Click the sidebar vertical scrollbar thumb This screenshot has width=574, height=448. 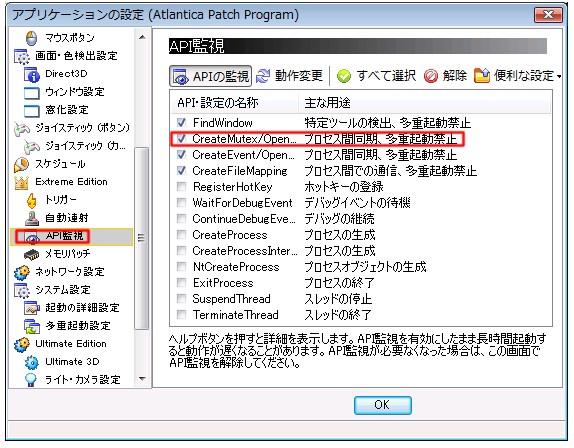pyautogui.click(x=142, y=238)
